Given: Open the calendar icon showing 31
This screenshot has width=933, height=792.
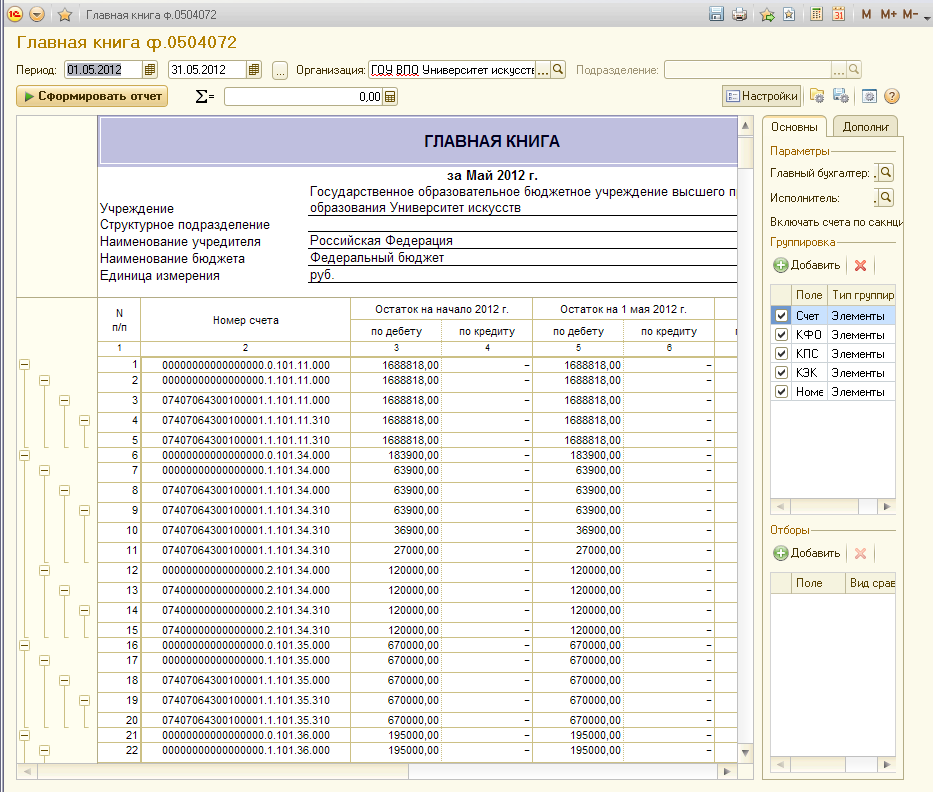Looking at the screenshot, I should (838, 14).
